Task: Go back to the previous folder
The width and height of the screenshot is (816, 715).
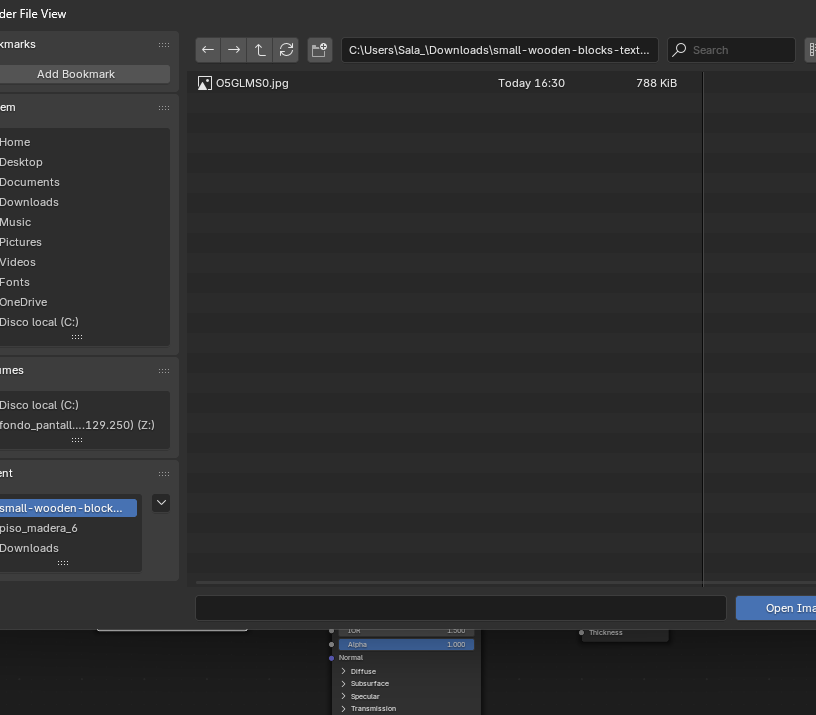Action: pos(208,50)
